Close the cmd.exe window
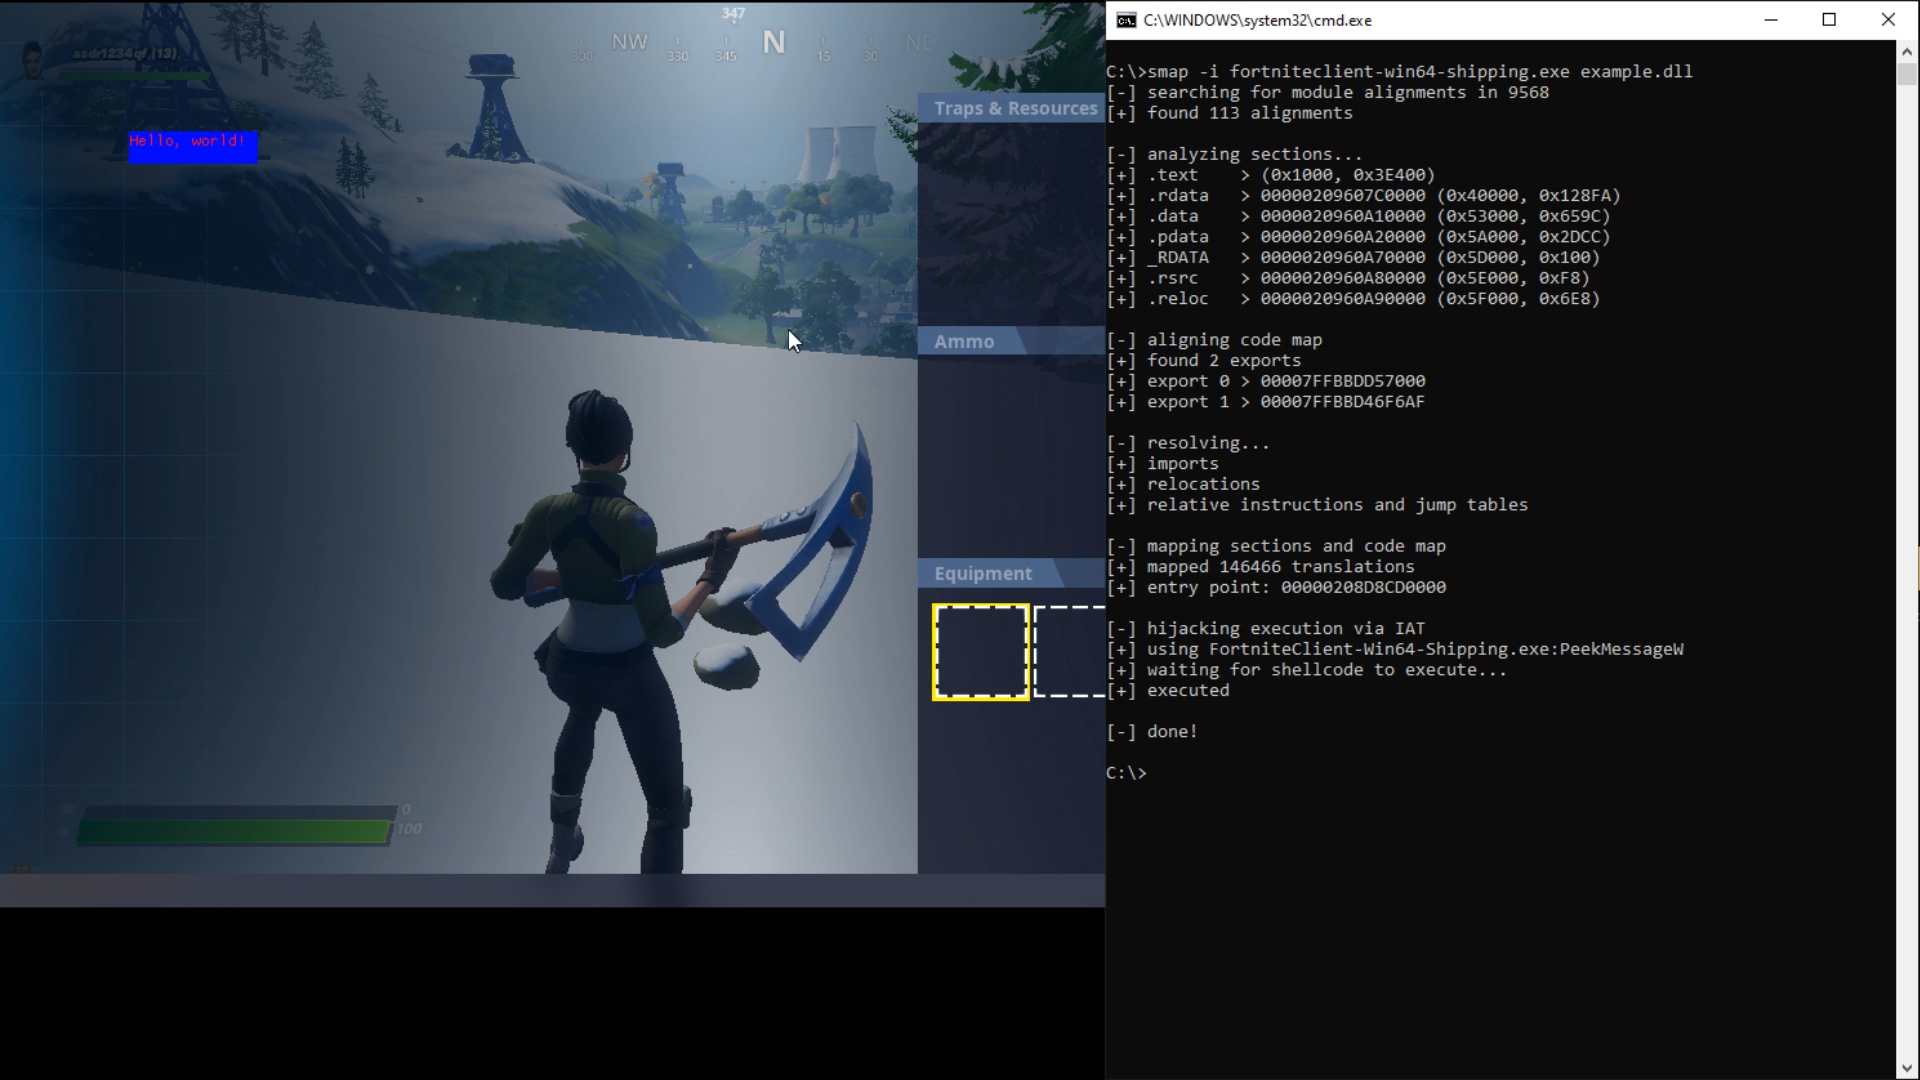This screenshot has width=1920, height=1080. click(x=1888, y=20)
